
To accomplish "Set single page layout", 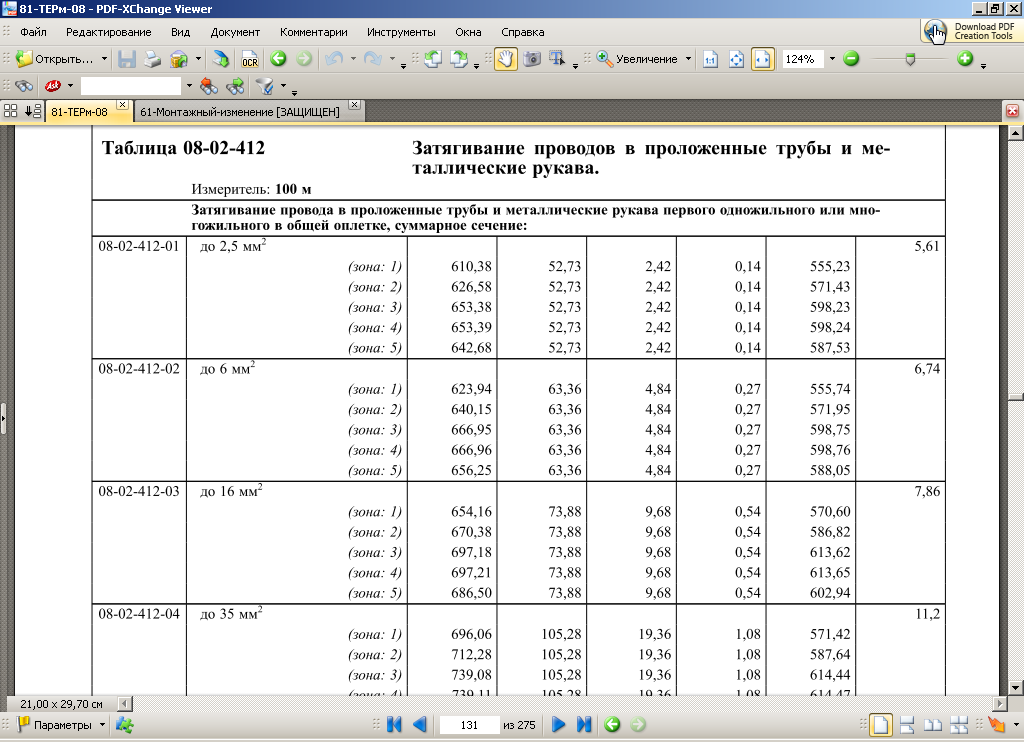I will [x=881, y=724].
